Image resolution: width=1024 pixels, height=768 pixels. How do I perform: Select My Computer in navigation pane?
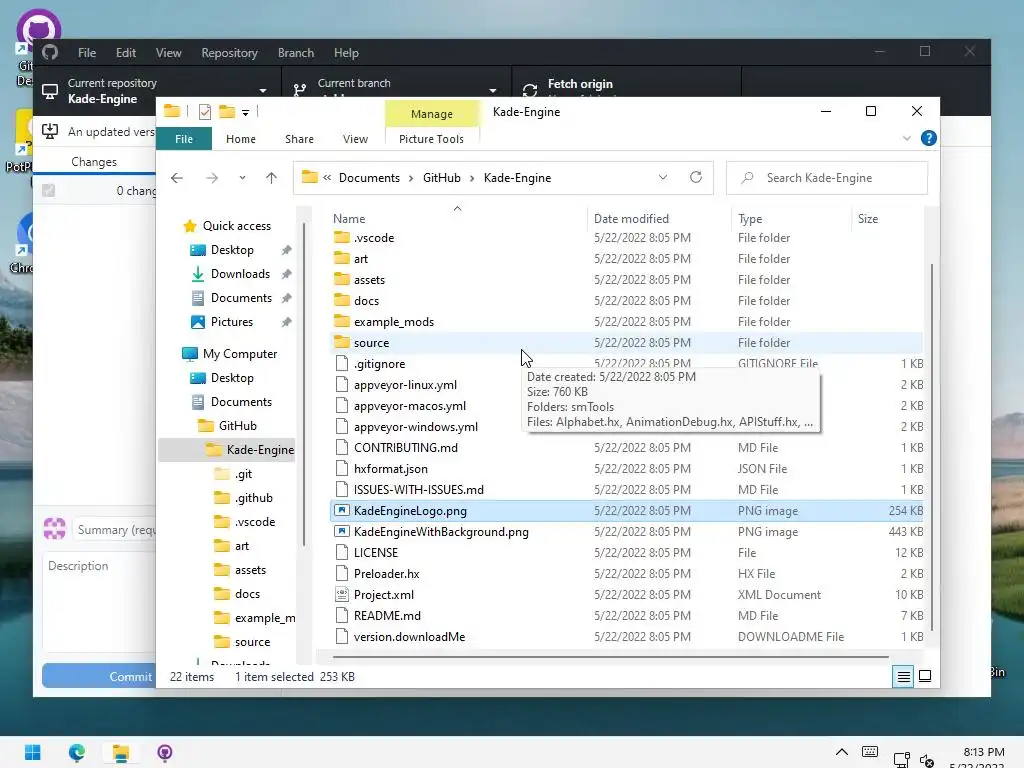click(240, 353)
